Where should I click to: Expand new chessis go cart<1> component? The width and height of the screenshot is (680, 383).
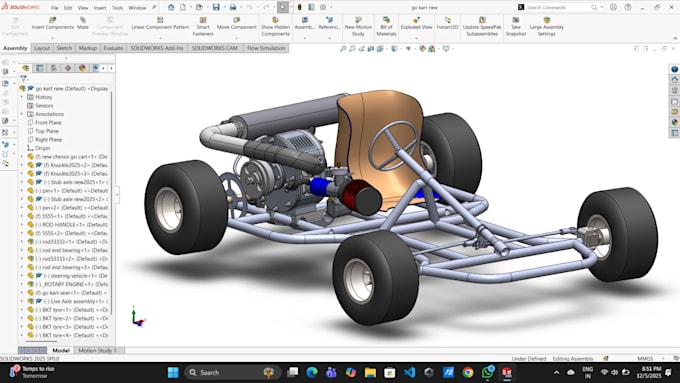tap(22, 157)
